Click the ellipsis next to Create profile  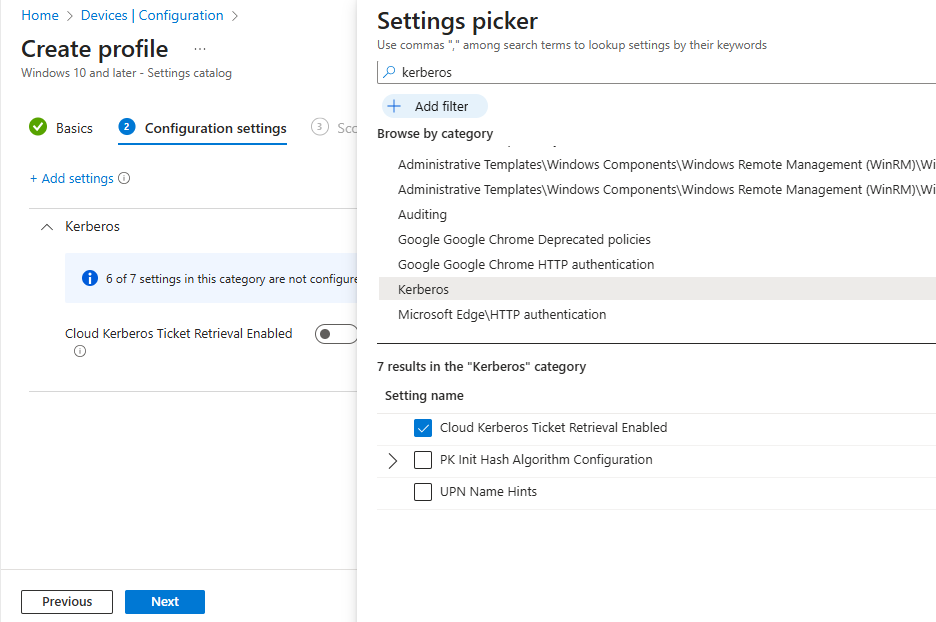pos(200,49)
